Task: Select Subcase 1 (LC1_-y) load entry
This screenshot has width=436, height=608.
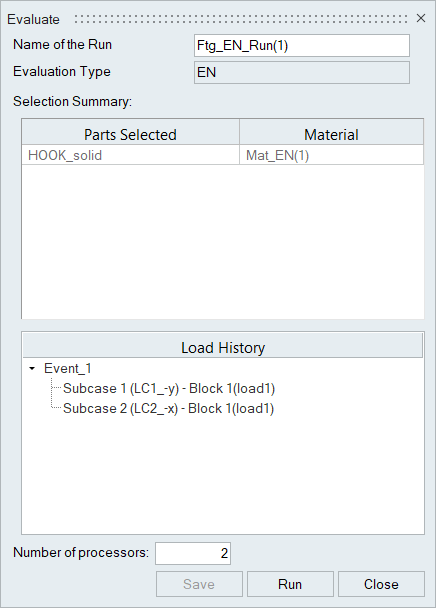Action: coord(169,389)
